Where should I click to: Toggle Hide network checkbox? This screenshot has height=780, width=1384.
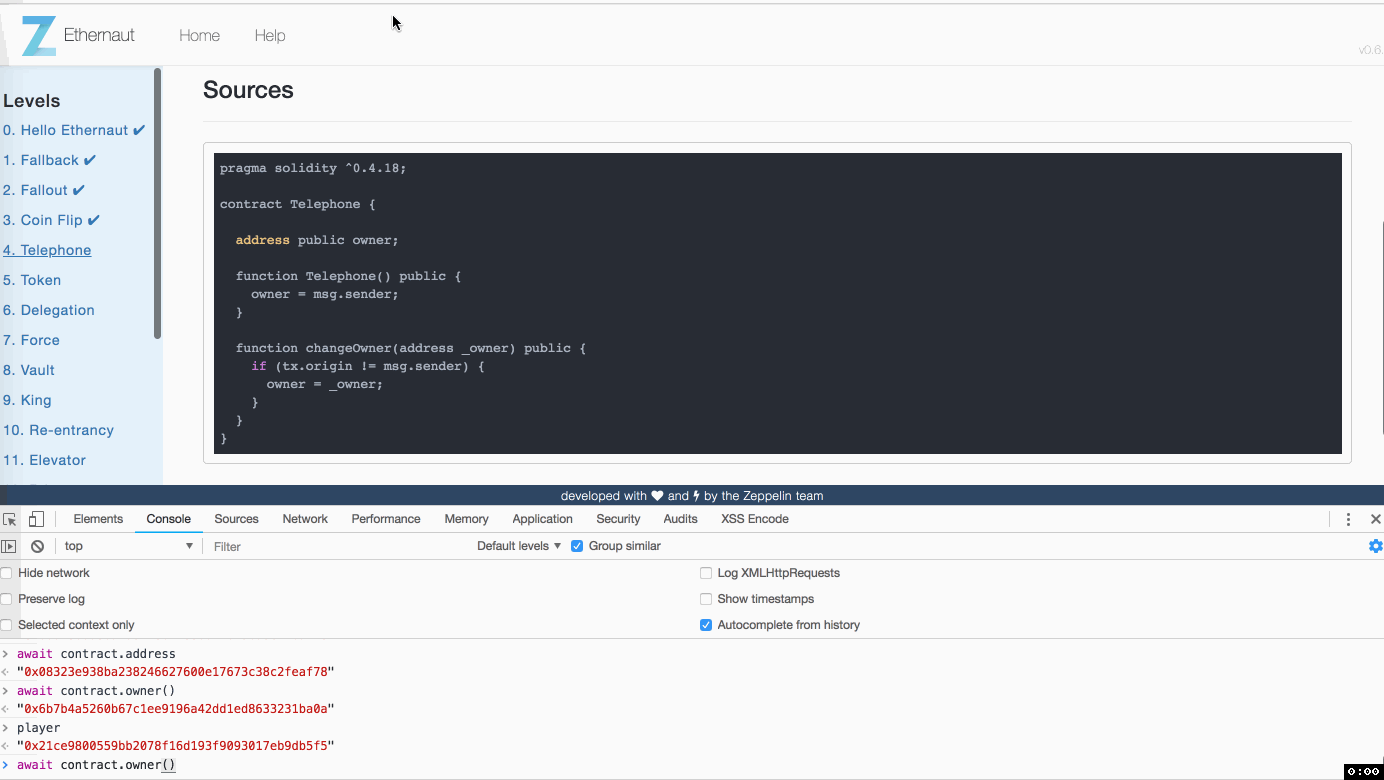pyautogui.click(x=6, y=573)
